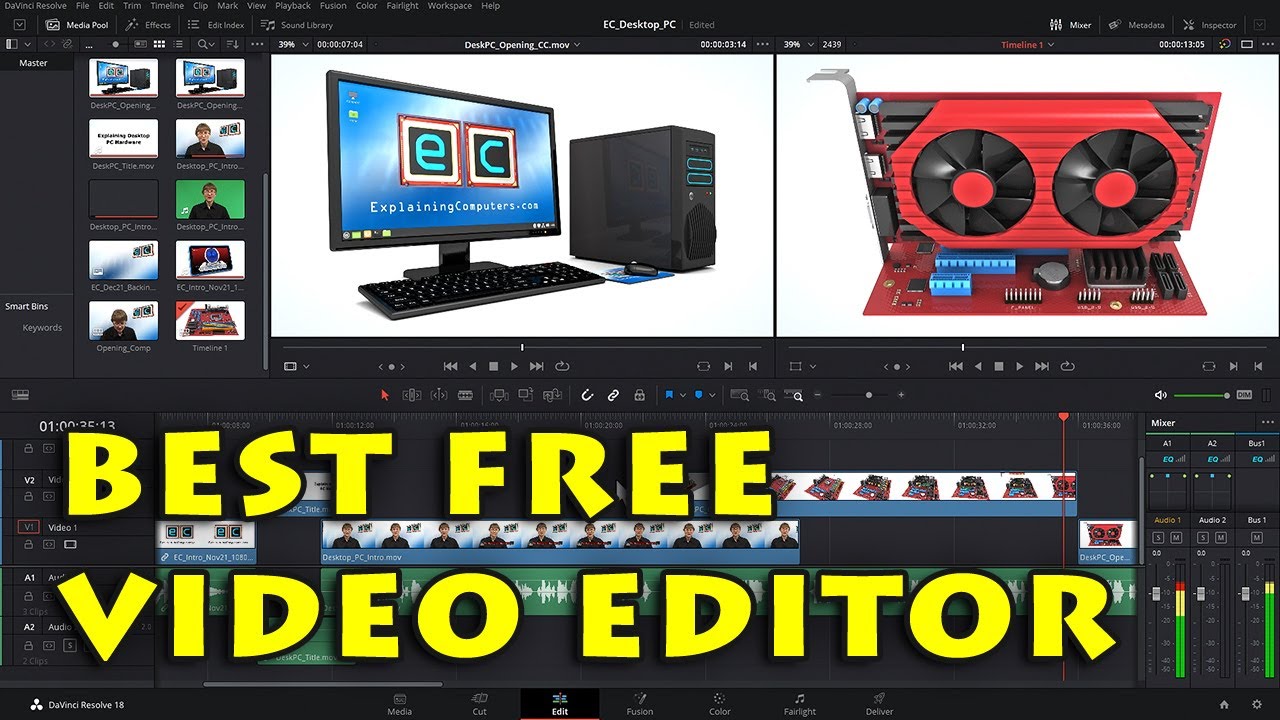1280x720 pixels.
Task: Click Stop in the timeline viewer
Action: [x=998, y=366]
